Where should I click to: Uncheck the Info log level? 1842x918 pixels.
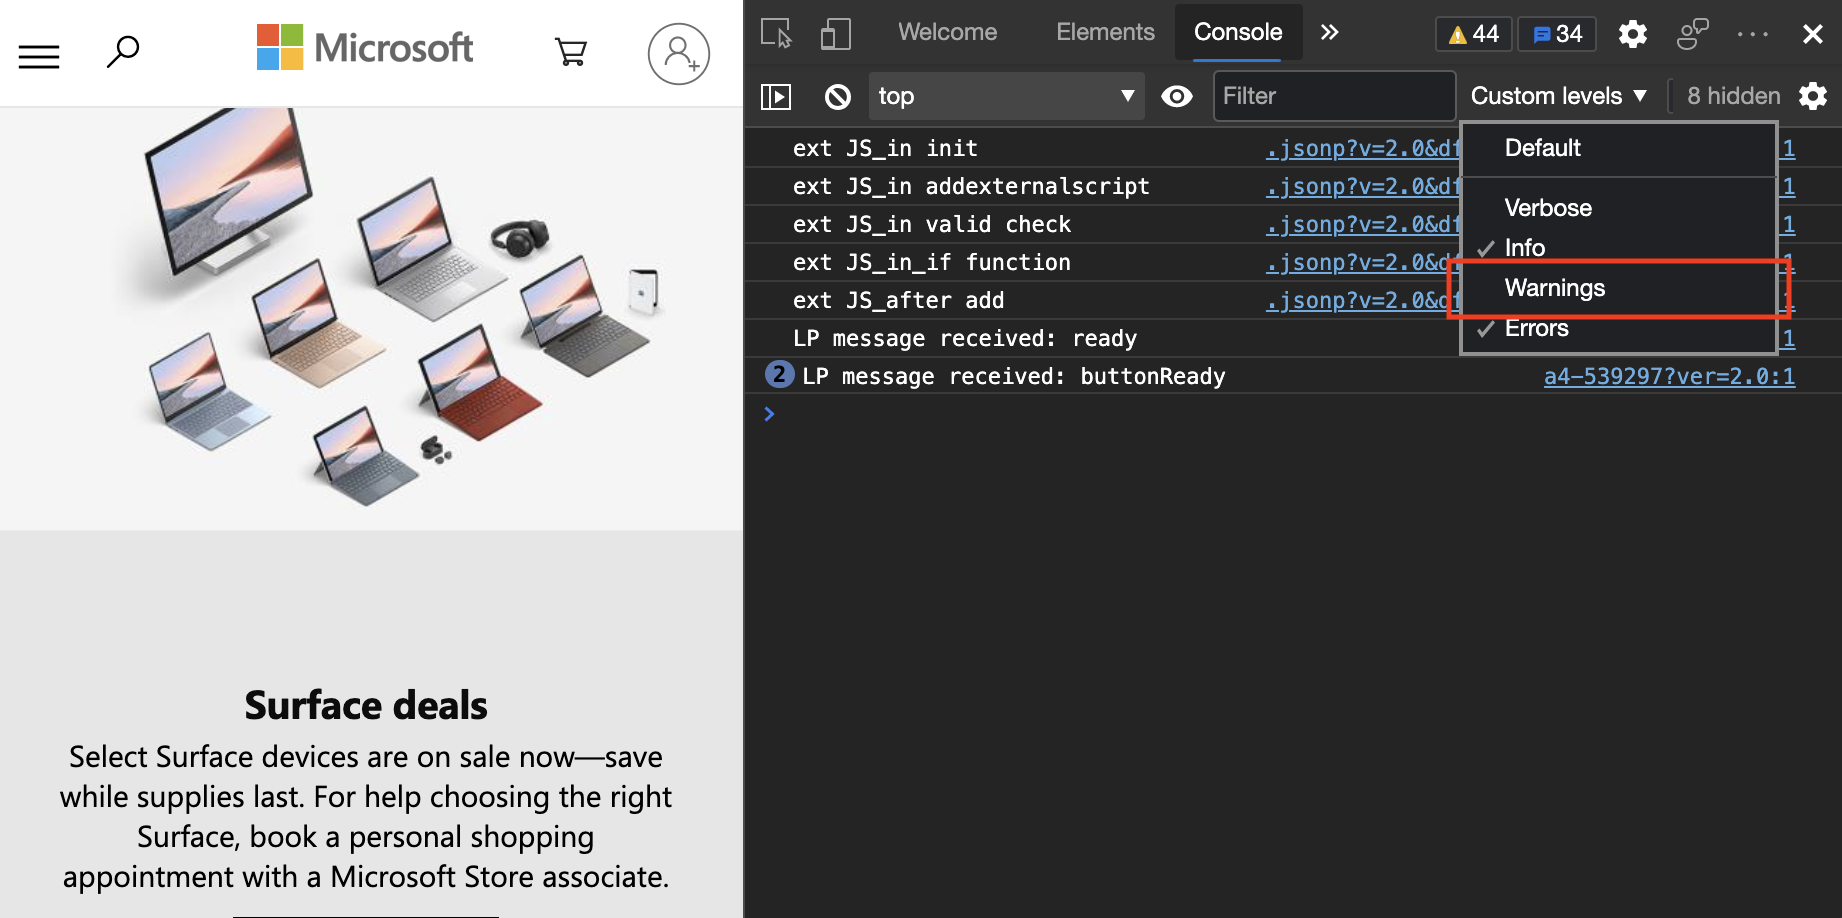[1524, 248]
